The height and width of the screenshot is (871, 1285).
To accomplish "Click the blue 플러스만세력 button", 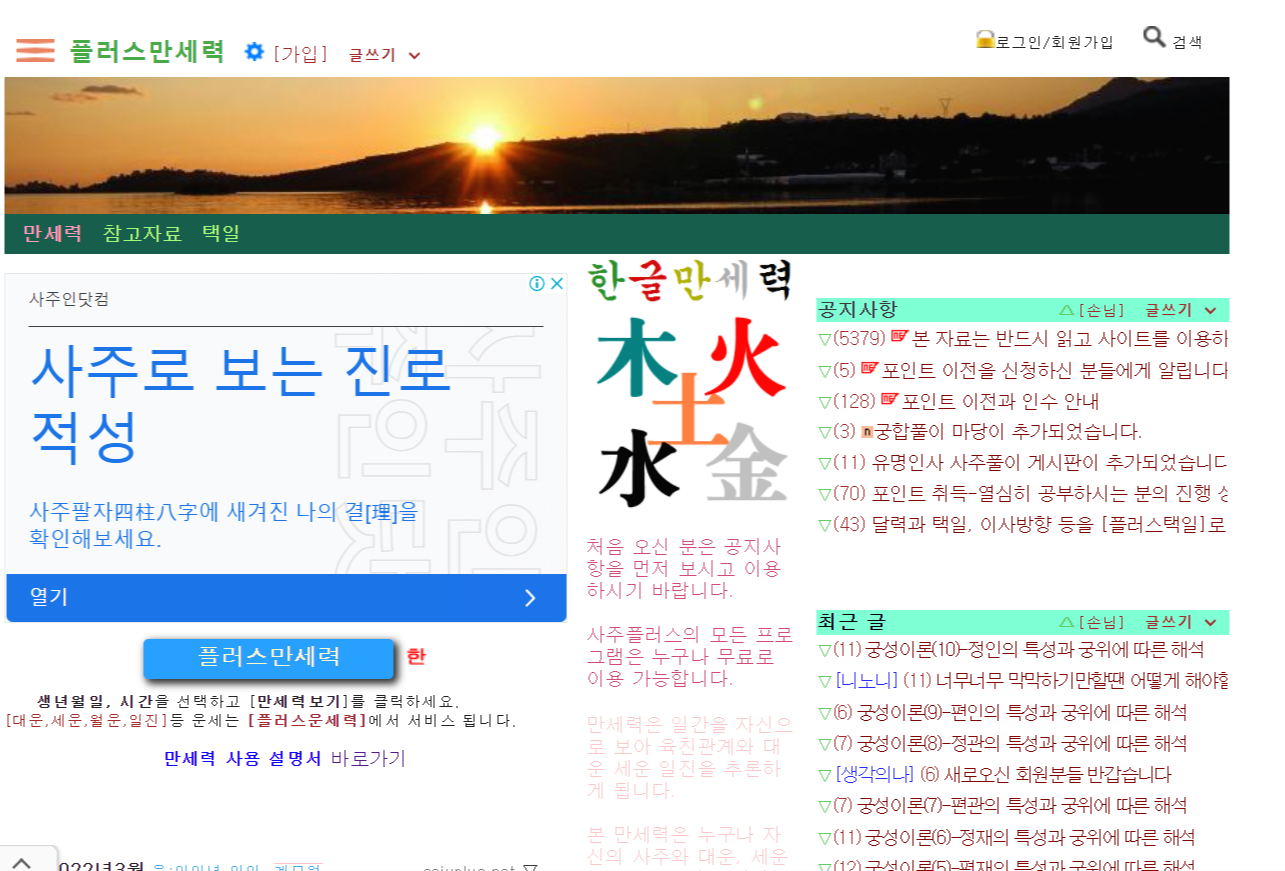I will point(269,658).
